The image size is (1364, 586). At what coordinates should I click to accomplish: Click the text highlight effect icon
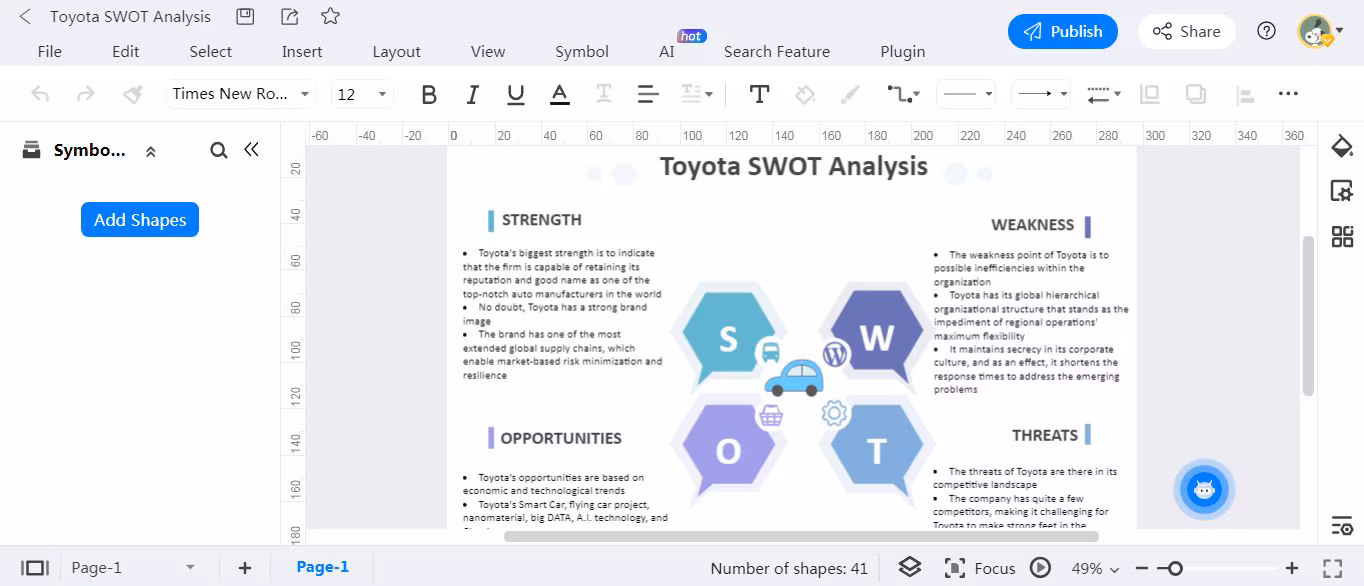coord(604,94)
